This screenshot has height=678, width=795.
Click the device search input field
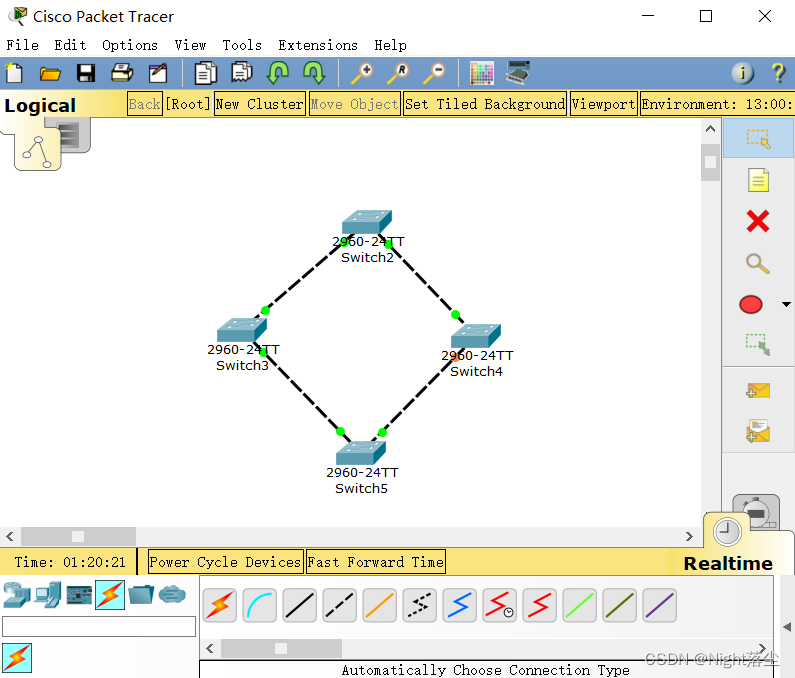(99, 626)
